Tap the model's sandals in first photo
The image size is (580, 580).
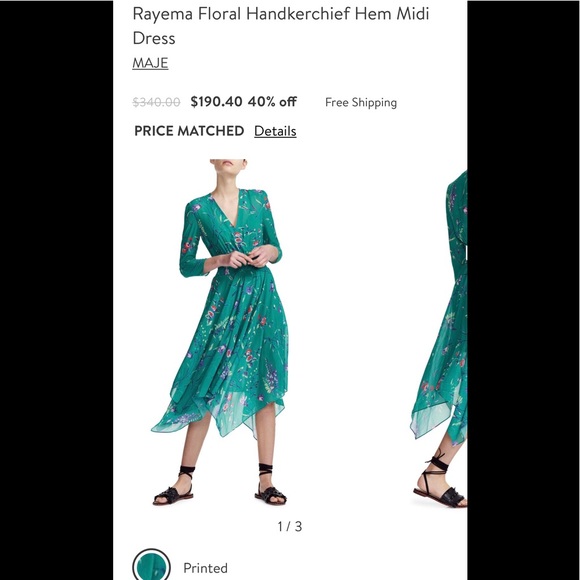[x=220, y=486]
